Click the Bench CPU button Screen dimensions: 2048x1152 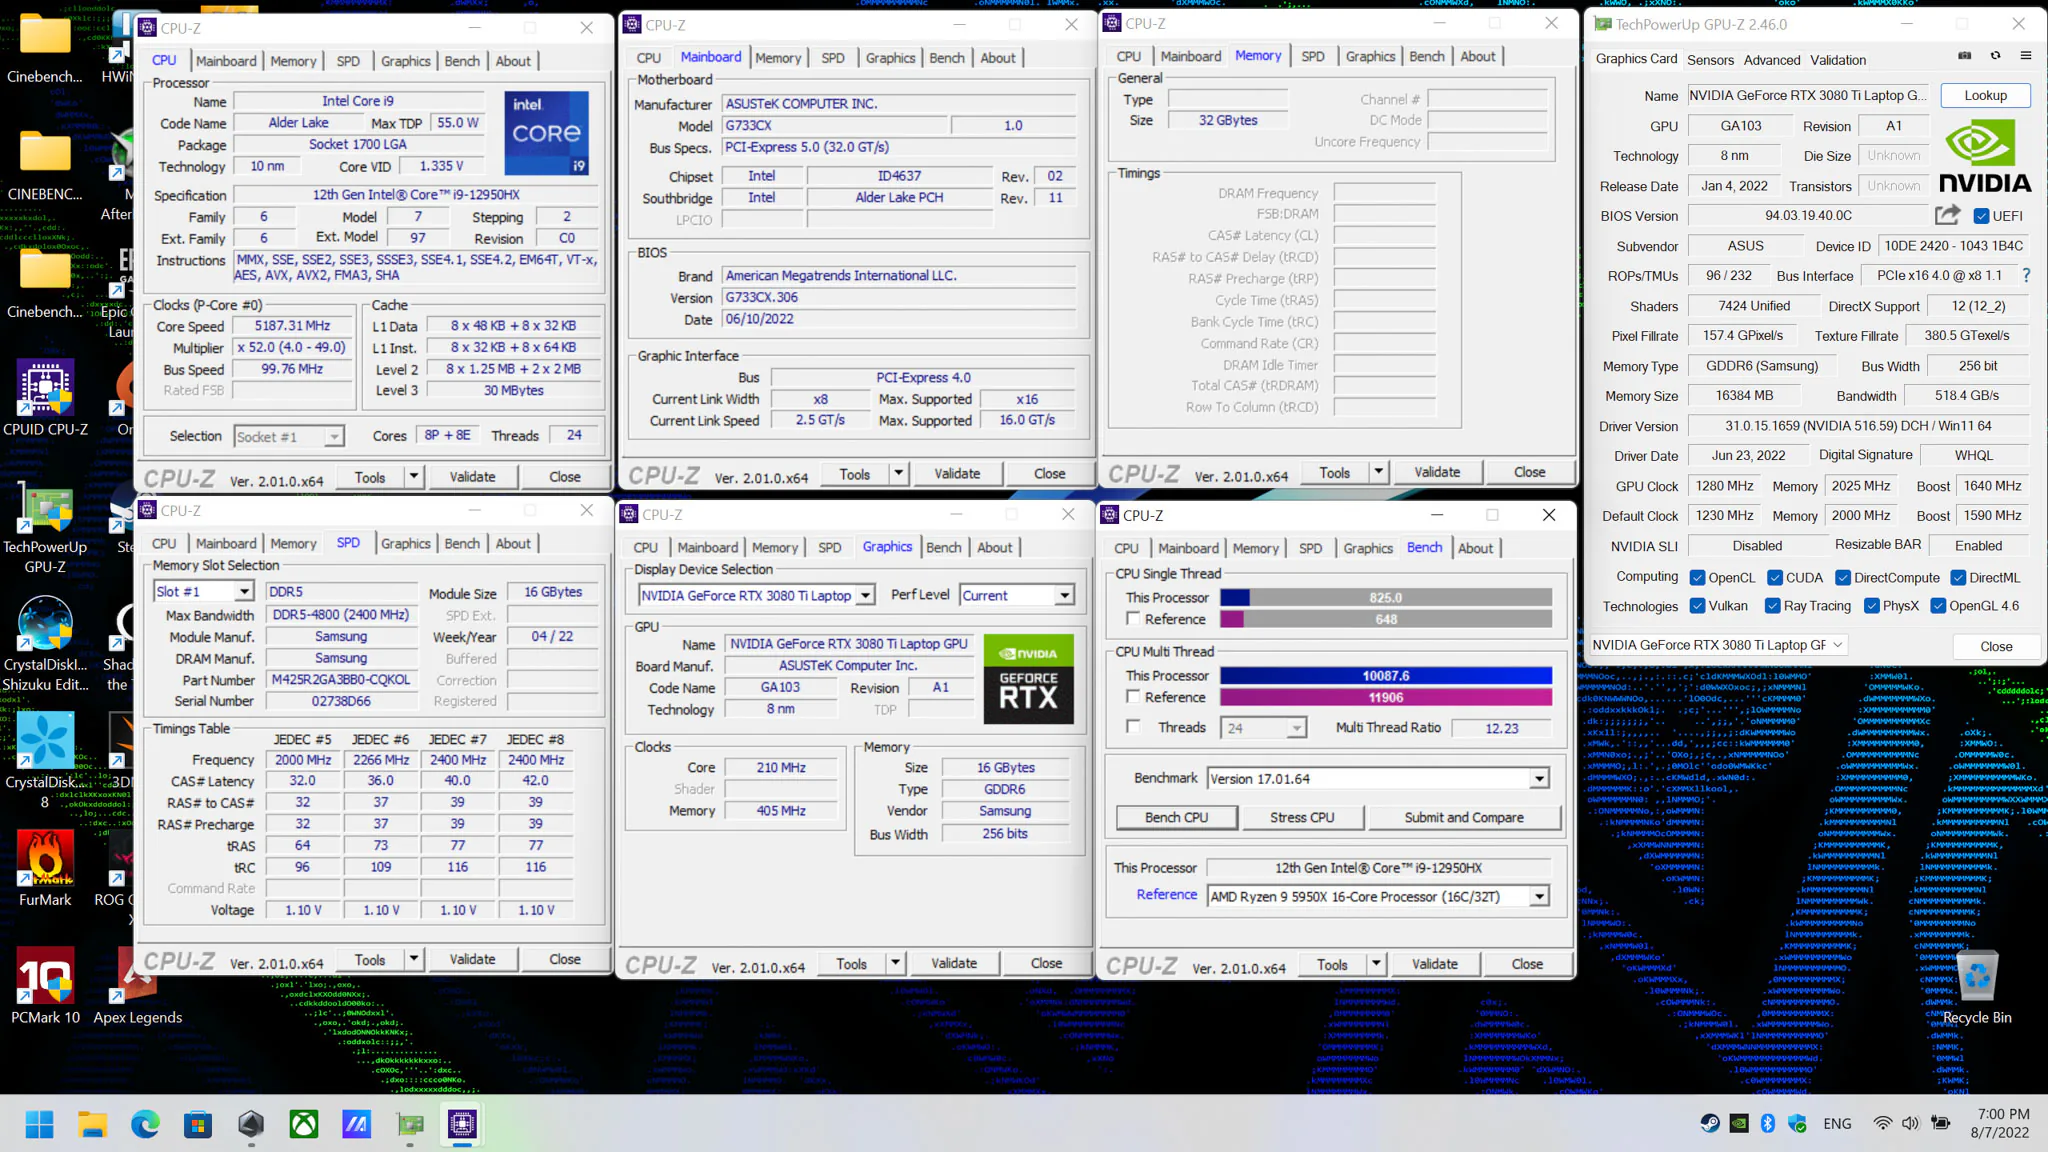(x=1176, y=817)
